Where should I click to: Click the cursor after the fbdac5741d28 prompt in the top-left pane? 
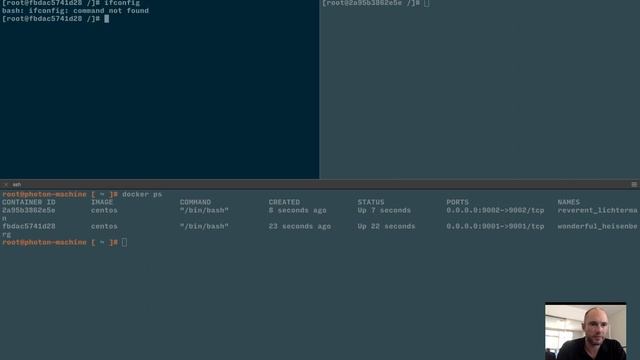[x=107, y=19]
